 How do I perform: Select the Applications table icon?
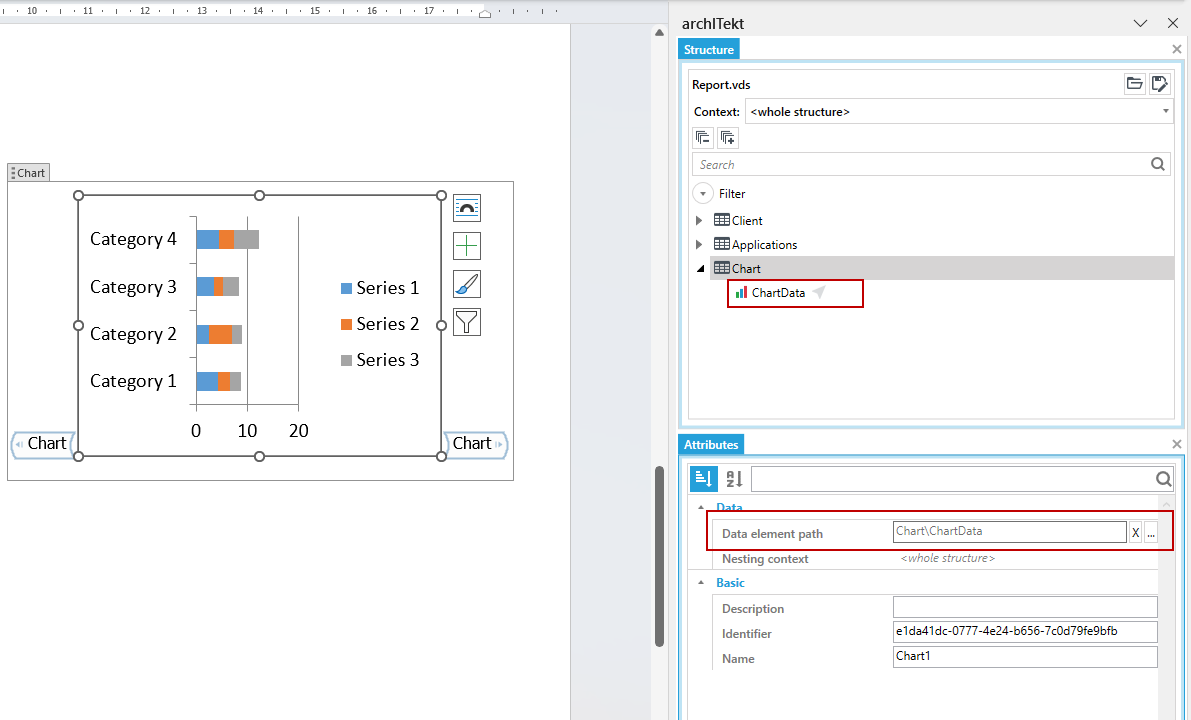pyautogui.click(x=722, y=245)
